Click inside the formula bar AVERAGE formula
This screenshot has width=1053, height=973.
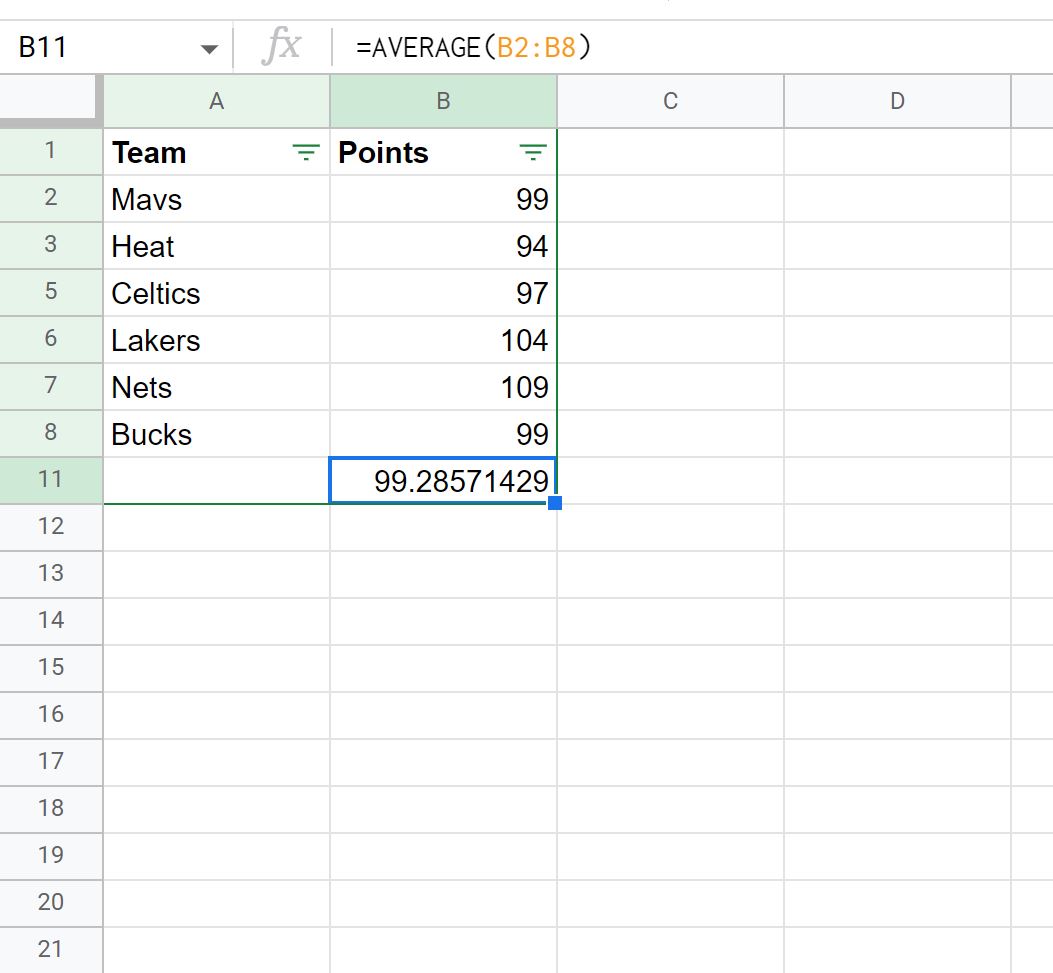(x=473, y=48)
